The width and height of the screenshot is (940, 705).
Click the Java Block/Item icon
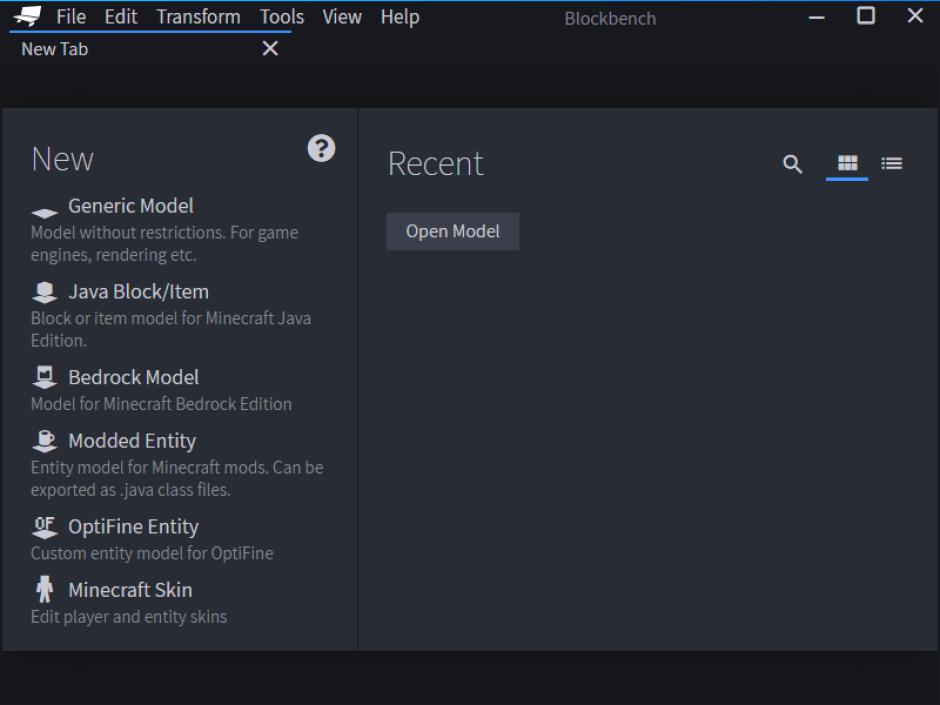click(44, 293)
